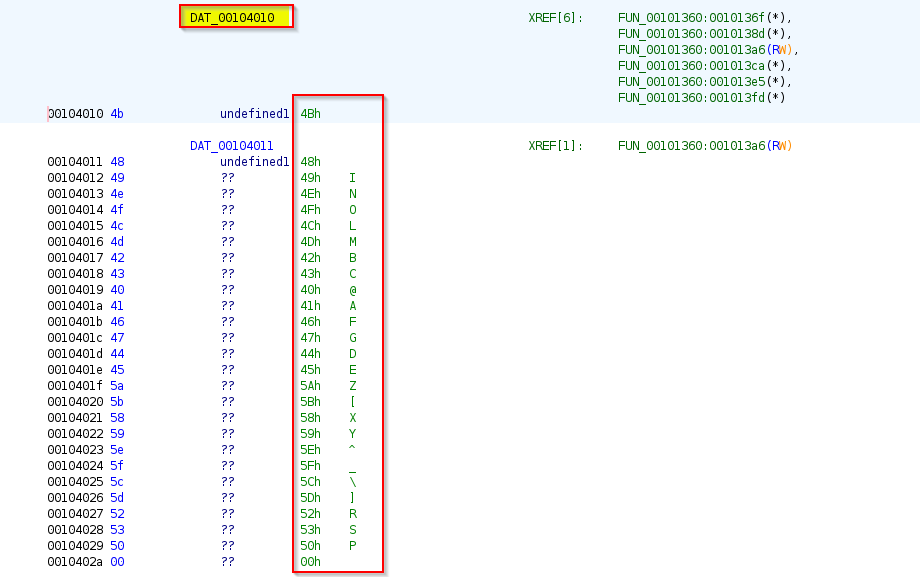Select address 0010402a
920x577 pixels.
(75, 562)
